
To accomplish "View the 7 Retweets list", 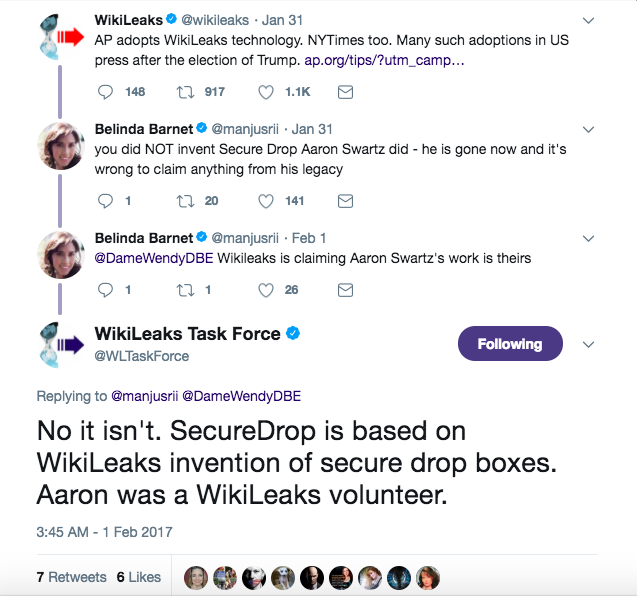I will (71, 577).
